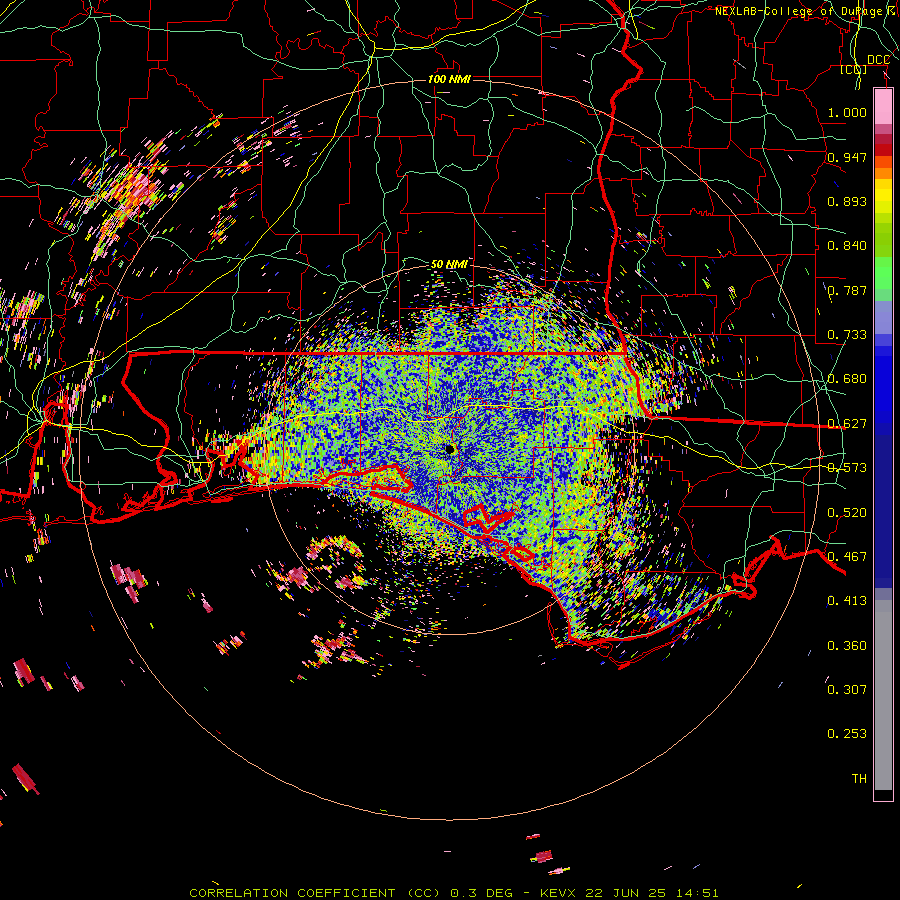Click the 0.840 legend value
The width and height of the screenshot is (900, 900).
pos(847,246)
